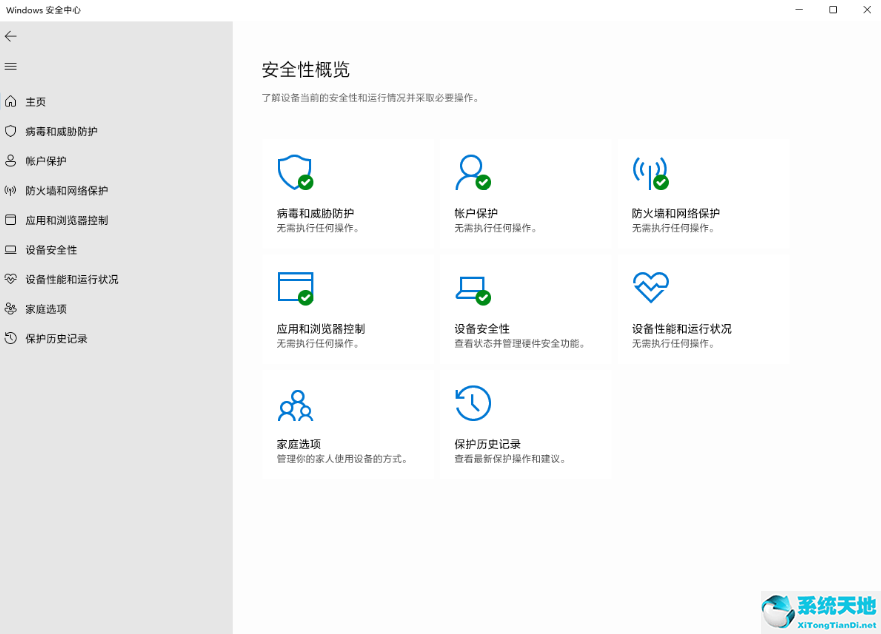The image size is (881, 634).
Task: Select 设备安全性 sidebar item
Action: pyautogui.click(x=49, y=249)
